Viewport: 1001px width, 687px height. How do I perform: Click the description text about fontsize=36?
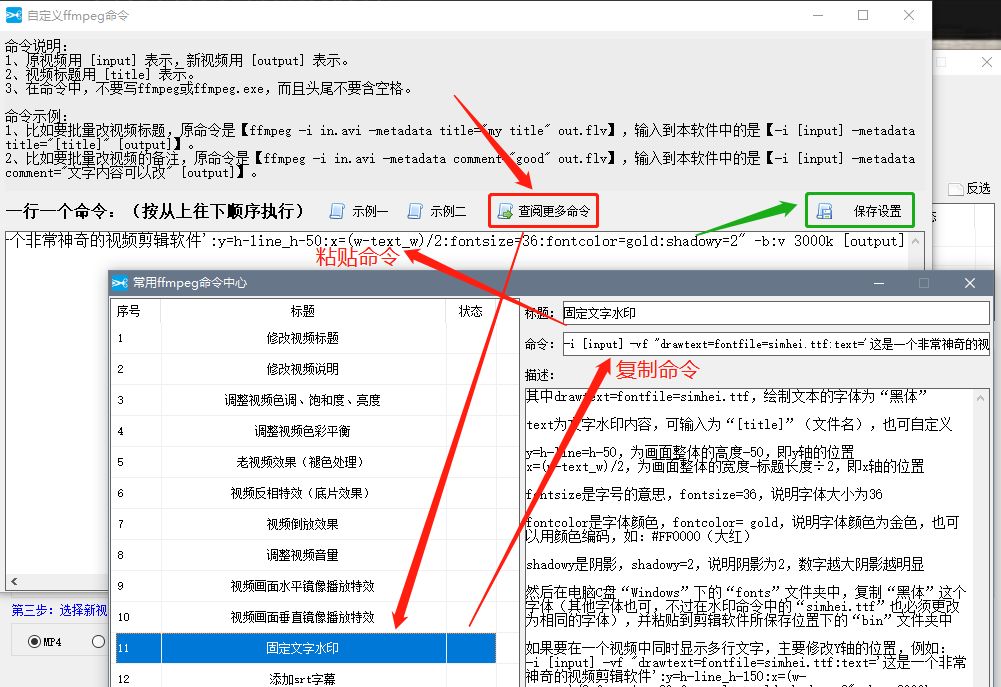(x=705, y=494)
